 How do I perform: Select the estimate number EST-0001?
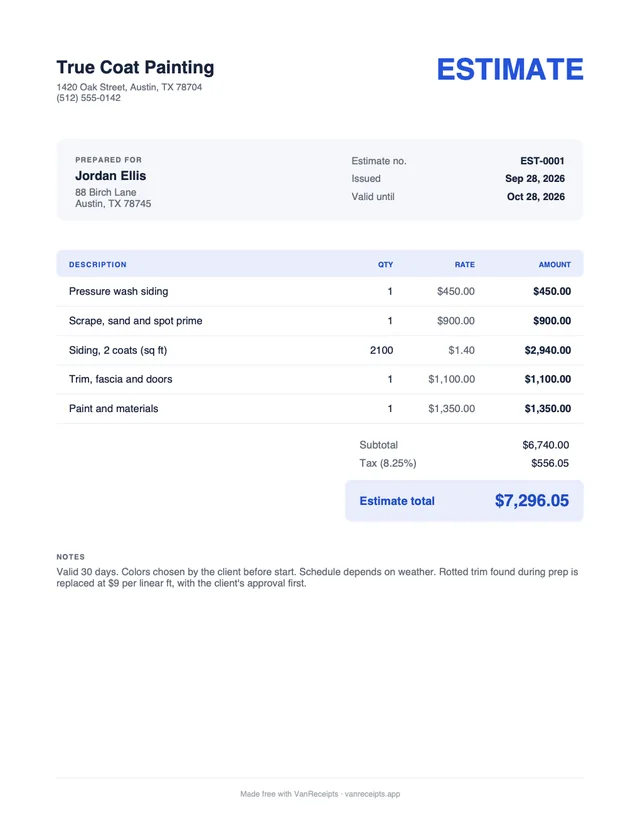542,161
